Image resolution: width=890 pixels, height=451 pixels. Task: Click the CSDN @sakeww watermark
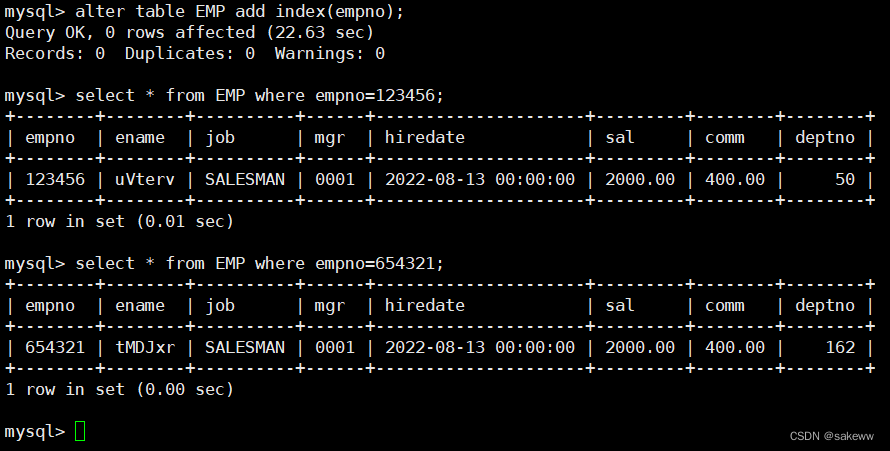[x=831, y=436]
